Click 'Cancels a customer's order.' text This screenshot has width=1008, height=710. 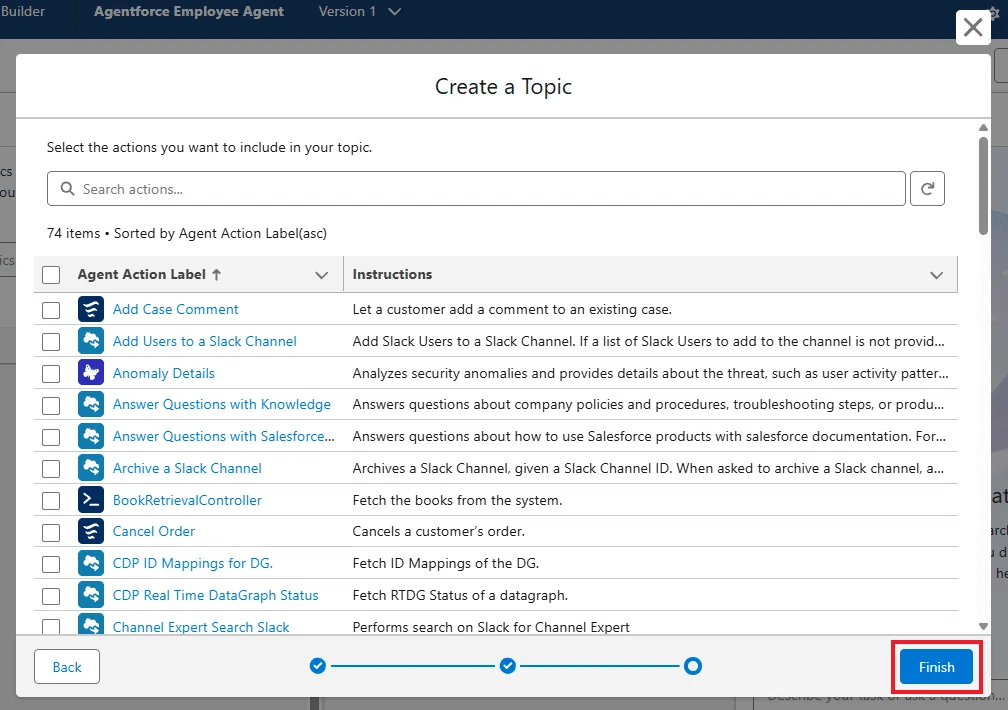point(438,531)
